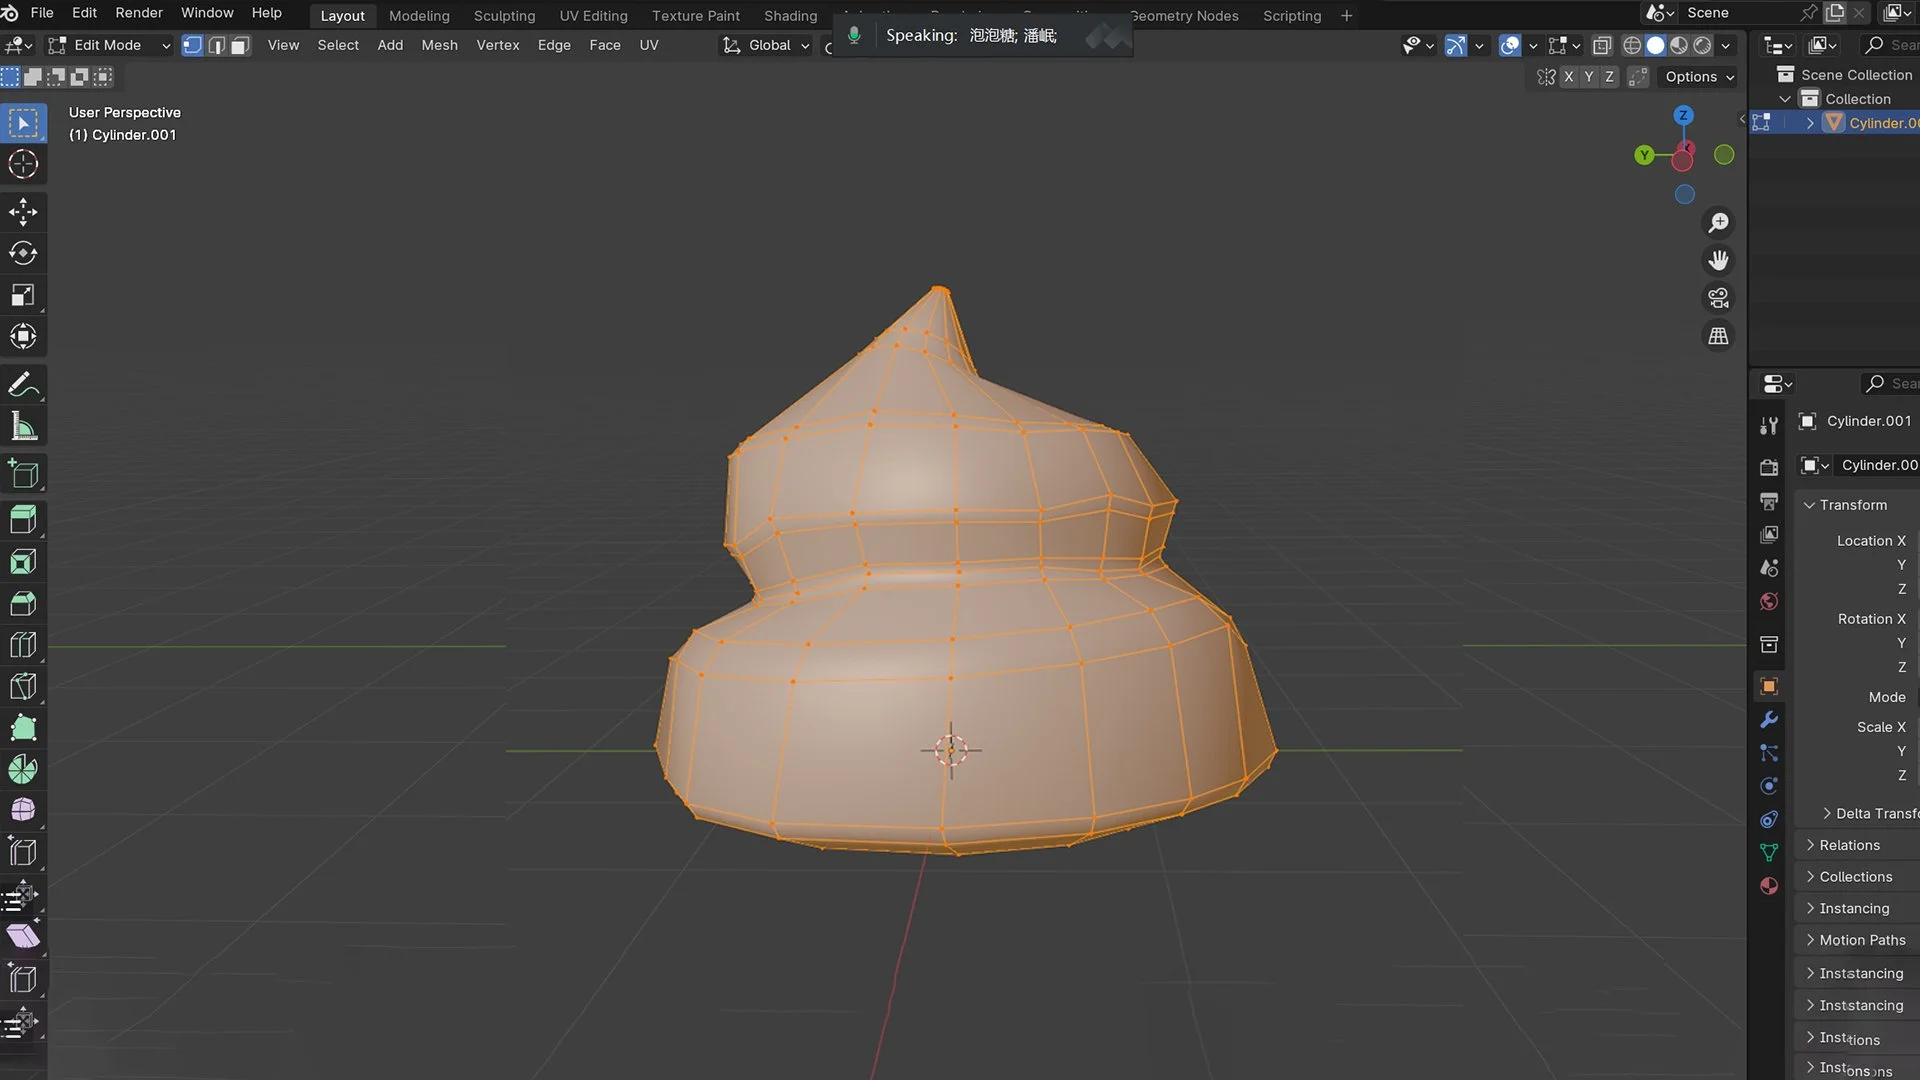Click the camera view icon
This screenshot has height=1080, width=1920.
pyautogui.click(x=1718, y=298)
